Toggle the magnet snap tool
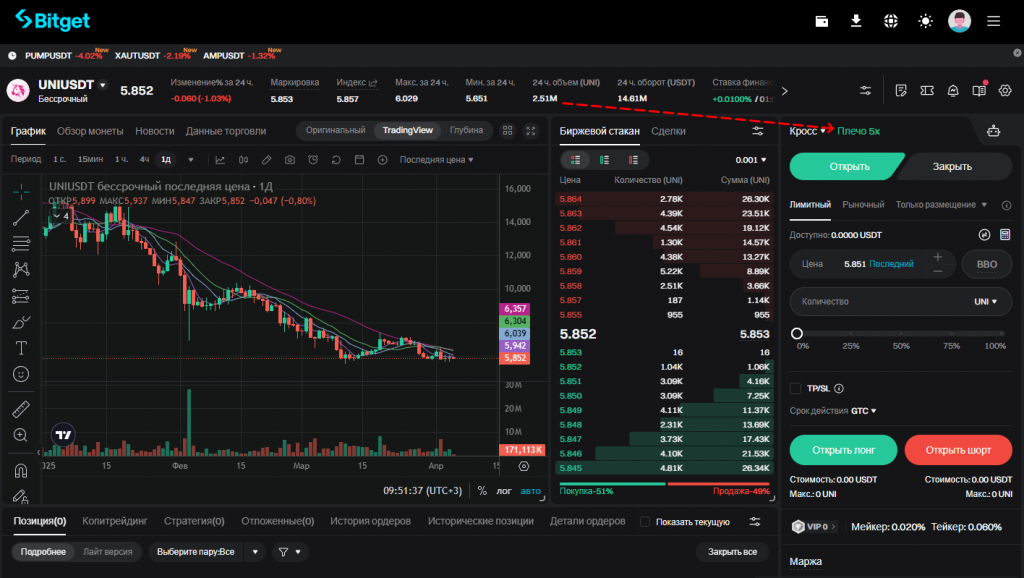The height and width of the screenshot is (578, 1024). (21, 470)
